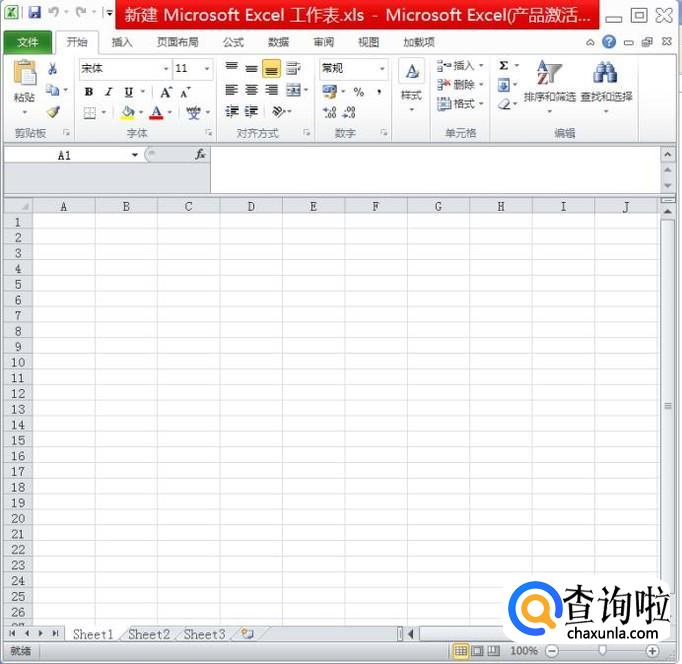
Task: Open Find and Select binoculars
Action: 606,86
